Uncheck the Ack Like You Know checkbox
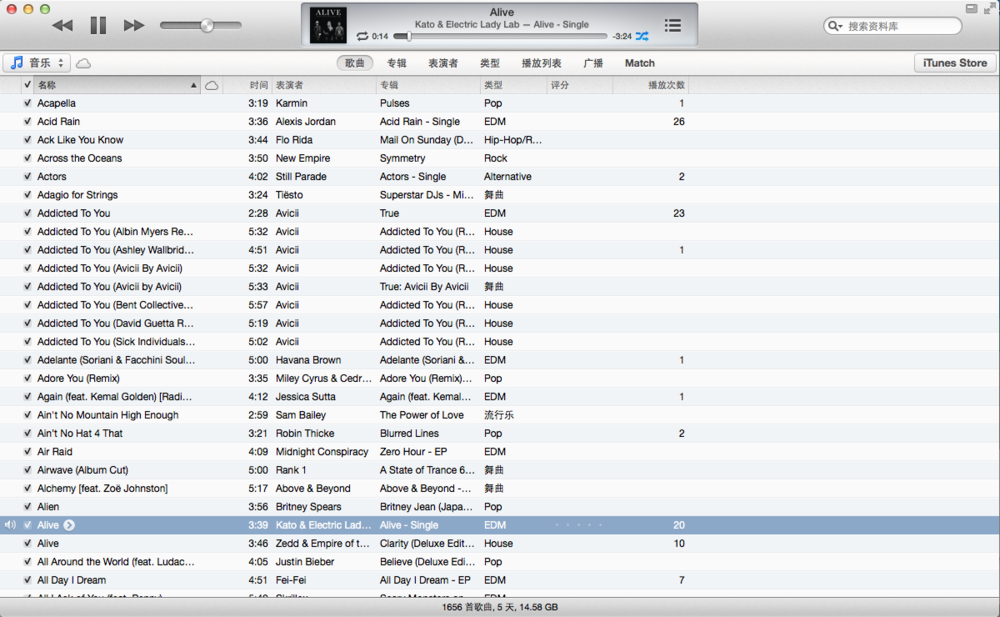Image resolution: width=1000 pixels, height=617 pixels. (x=27, y=140)
